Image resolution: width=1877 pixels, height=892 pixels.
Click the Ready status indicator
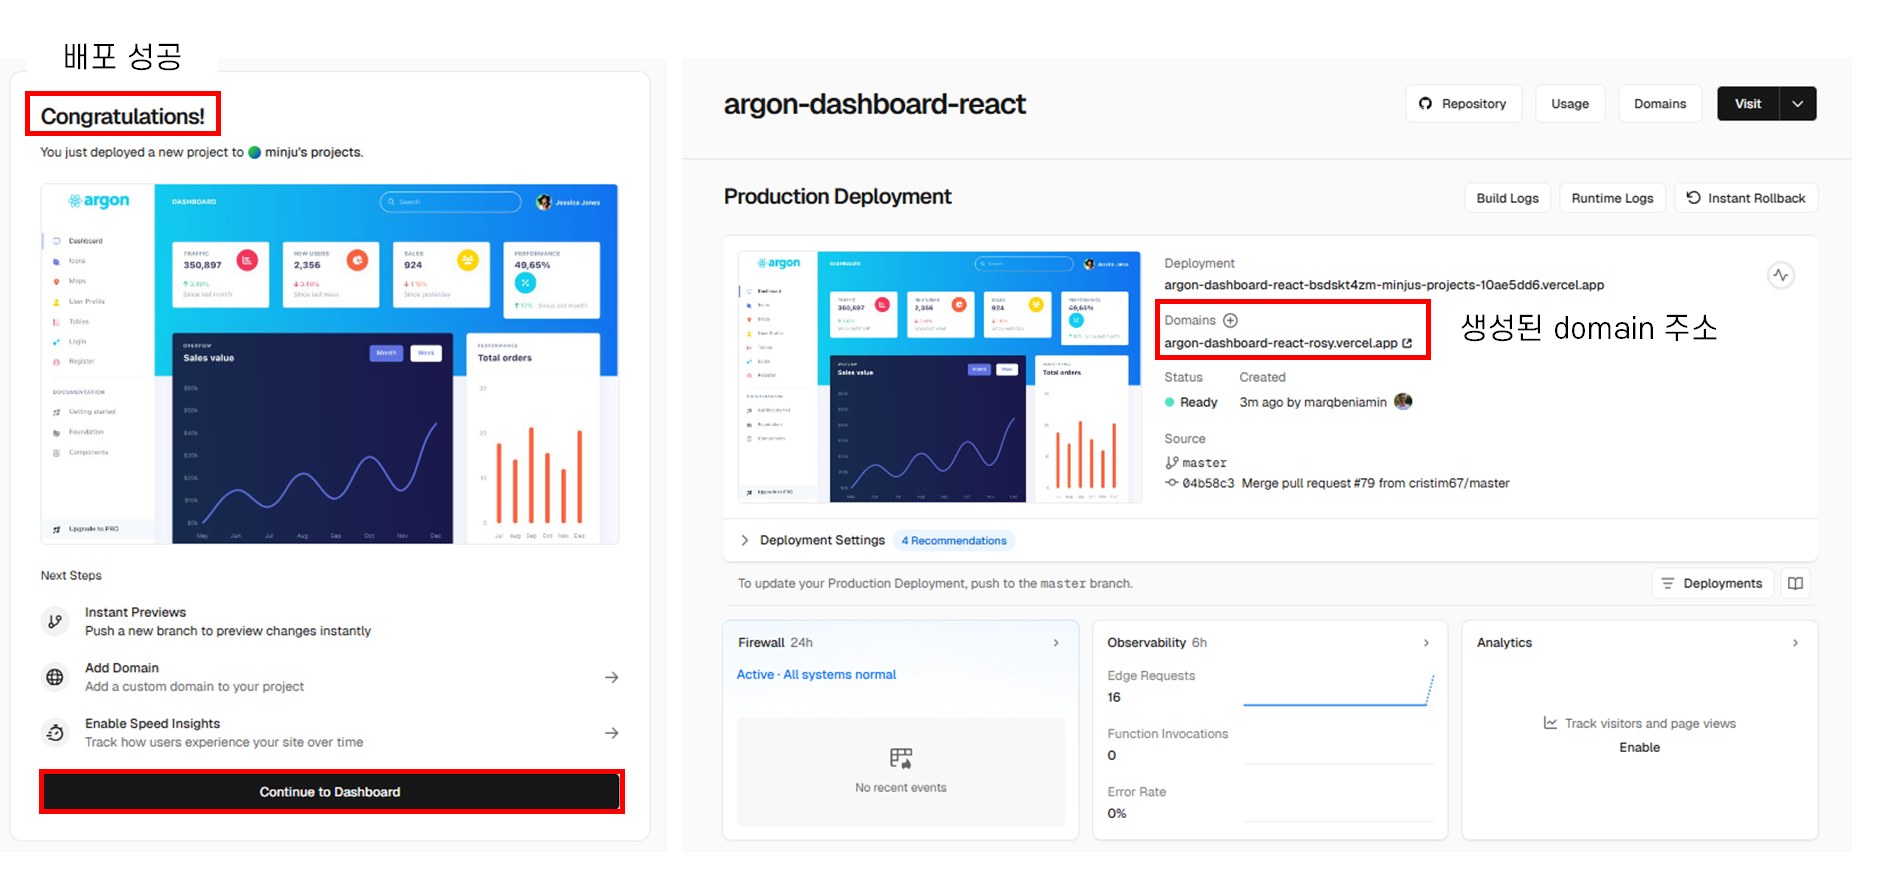(1191, 403)
